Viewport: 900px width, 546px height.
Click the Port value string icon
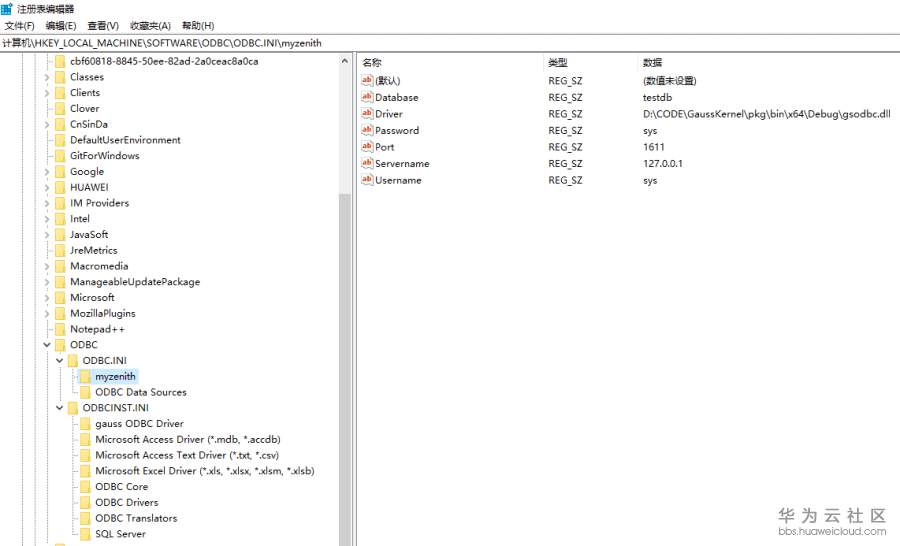pos(367,147)
